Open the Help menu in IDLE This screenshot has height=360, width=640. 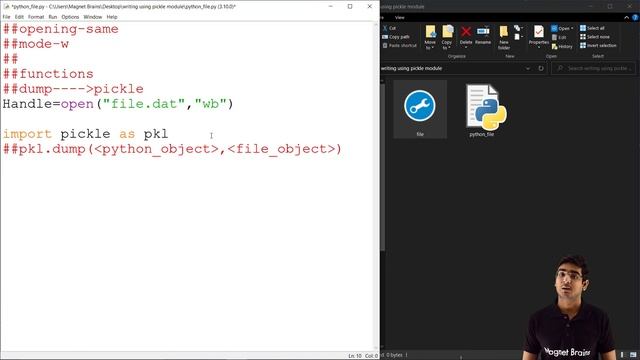tap(112, 17)
